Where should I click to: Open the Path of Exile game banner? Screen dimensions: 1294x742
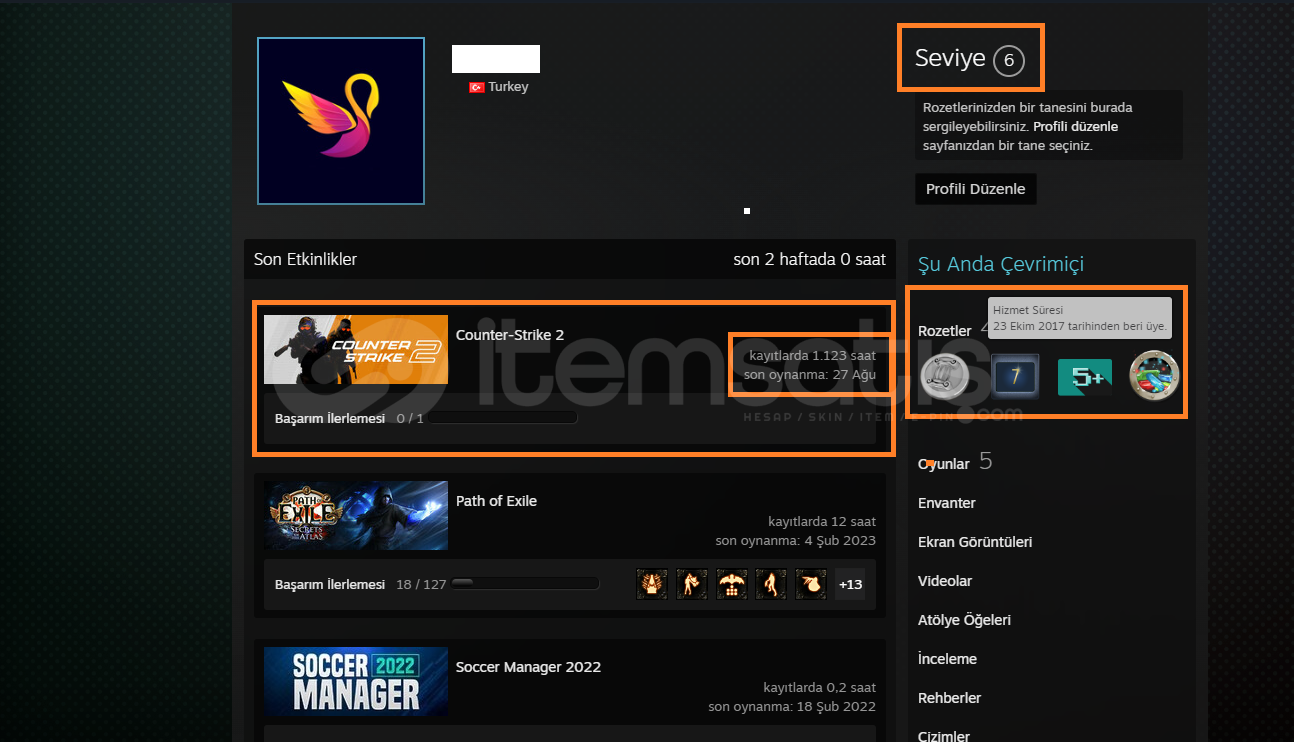(x=356, y=516)
